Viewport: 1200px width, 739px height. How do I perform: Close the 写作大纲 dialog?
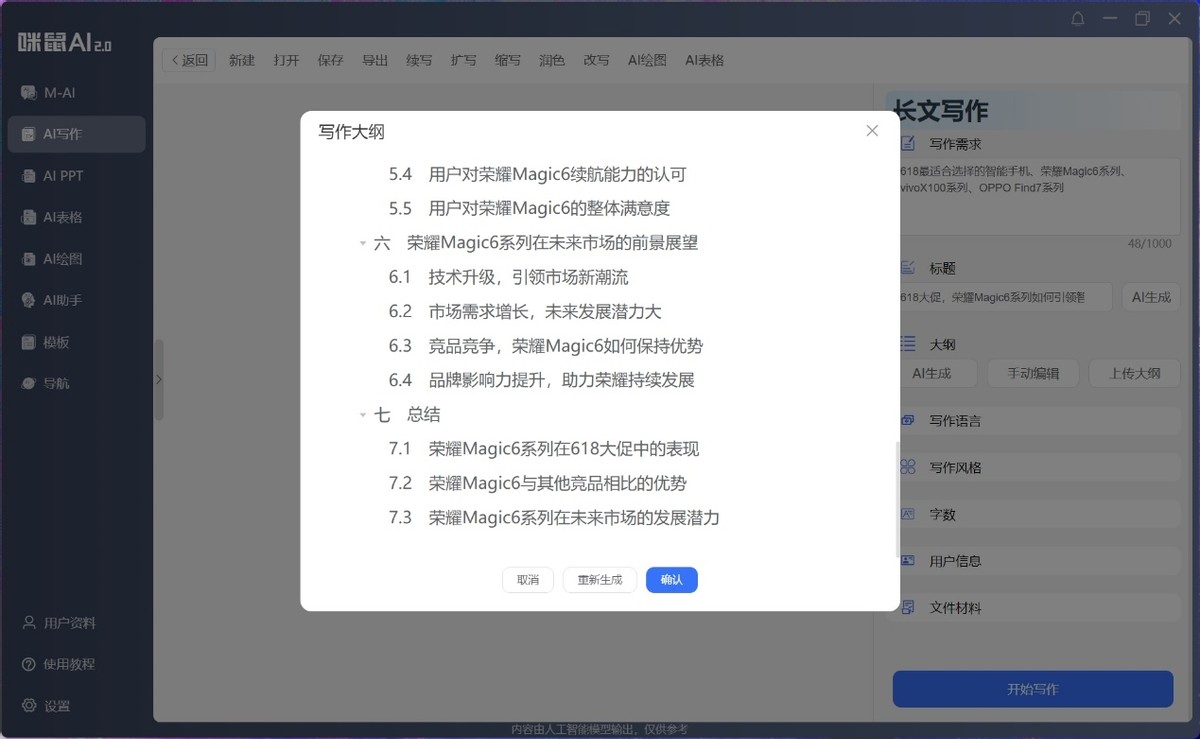[x=872, y=131]
